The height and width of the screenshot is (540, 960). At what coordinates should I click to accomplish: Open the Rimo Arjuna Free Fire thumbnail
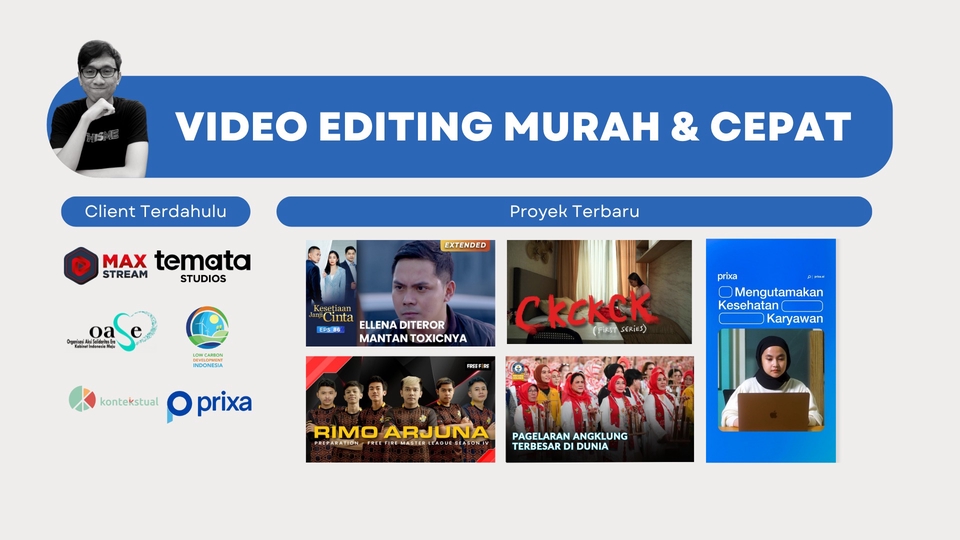(x=400, y=409)
